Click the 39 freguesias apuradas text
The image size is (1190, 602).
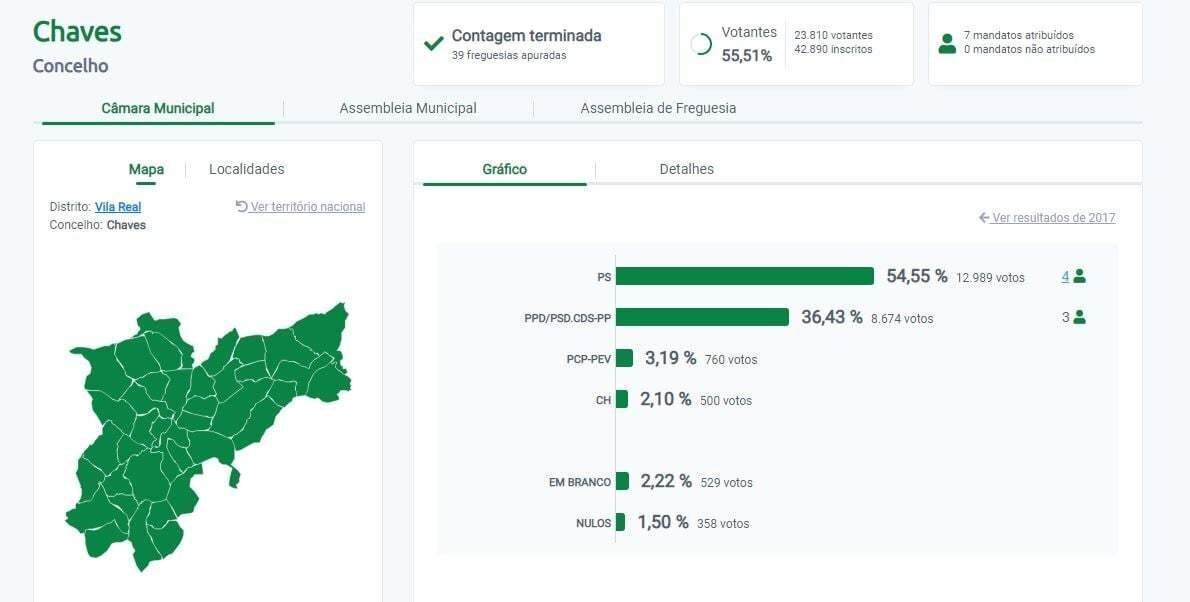508,55
